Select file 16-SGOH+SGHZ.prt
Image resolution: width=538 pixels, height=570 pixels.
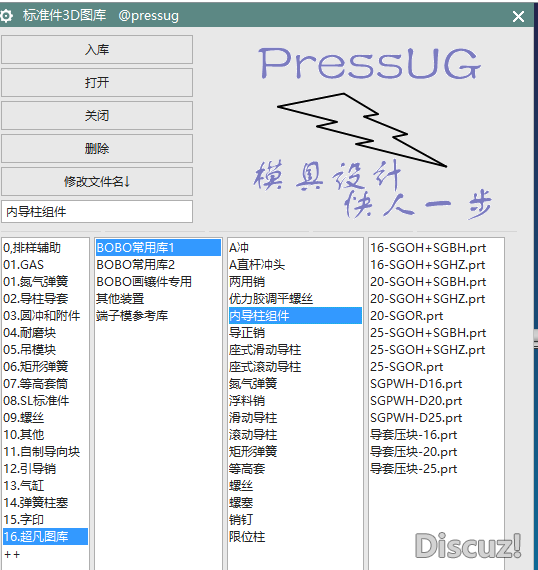(436, 265)
